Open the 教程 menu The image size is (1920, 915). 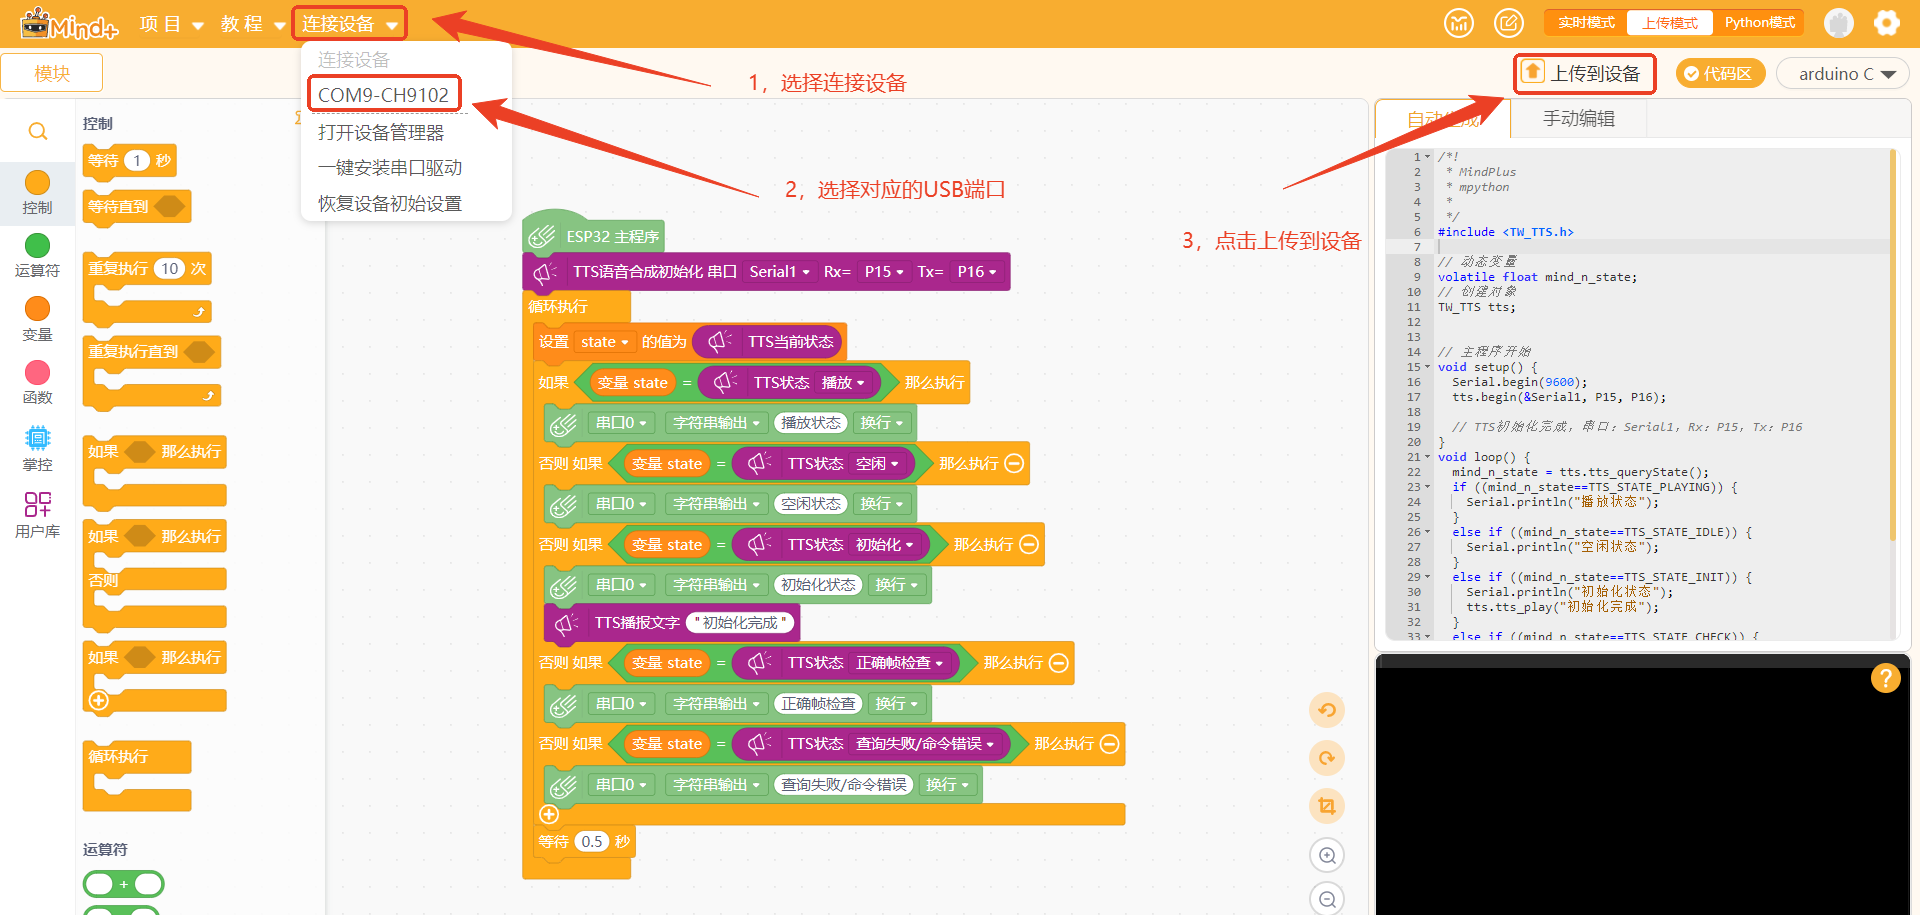(x=253, y=23)
